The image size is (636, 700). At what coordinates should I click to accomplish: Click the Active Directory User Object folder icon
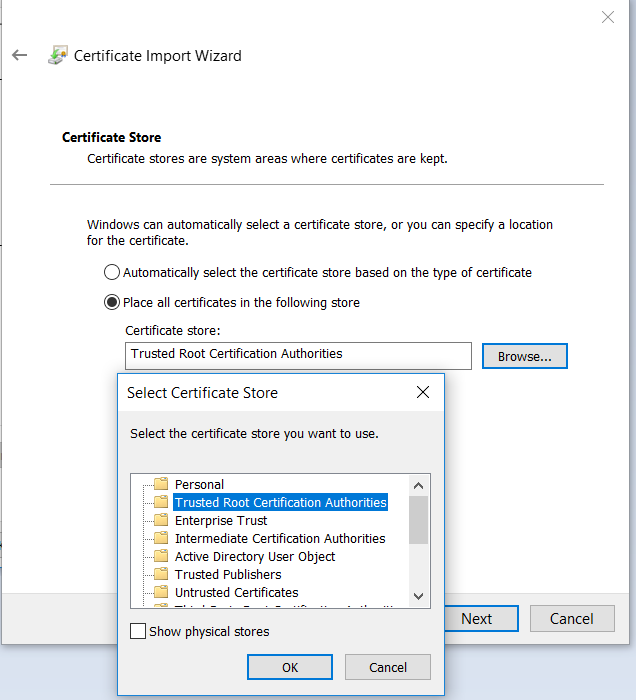click(x=160, y=557)
